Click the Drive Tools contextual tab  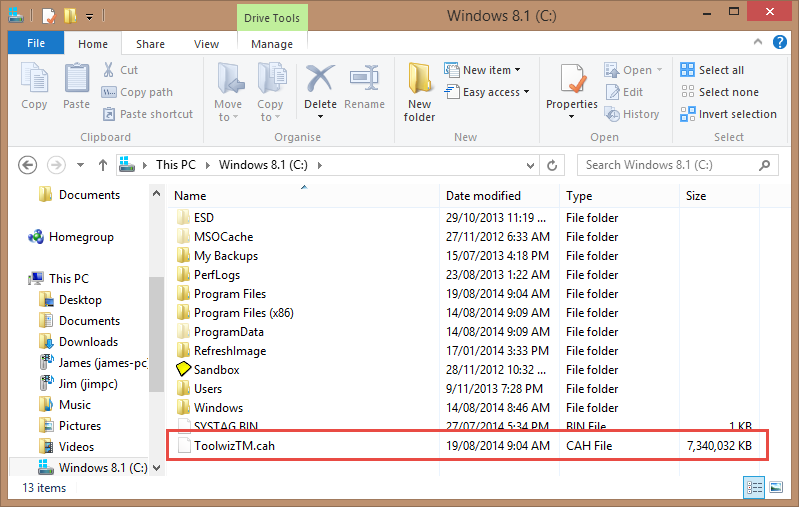pos(272,18)
